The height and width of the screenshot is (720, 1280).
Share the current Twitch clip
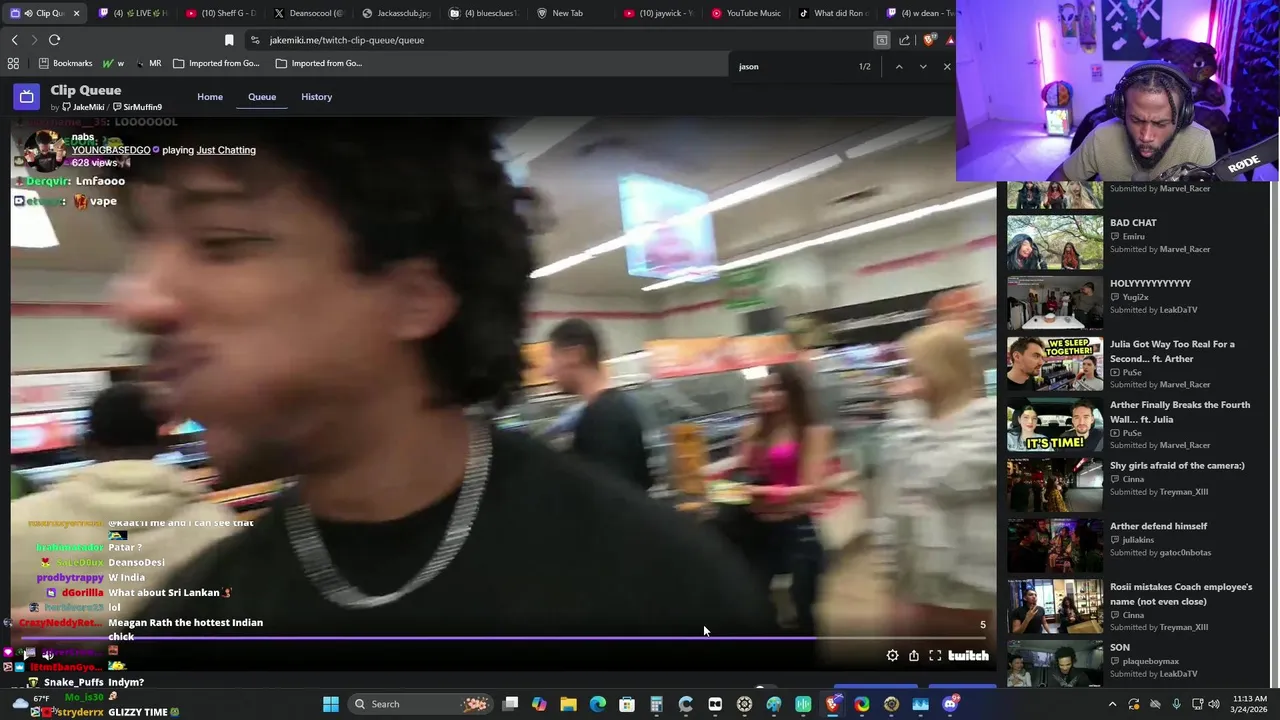click(914, 656)
